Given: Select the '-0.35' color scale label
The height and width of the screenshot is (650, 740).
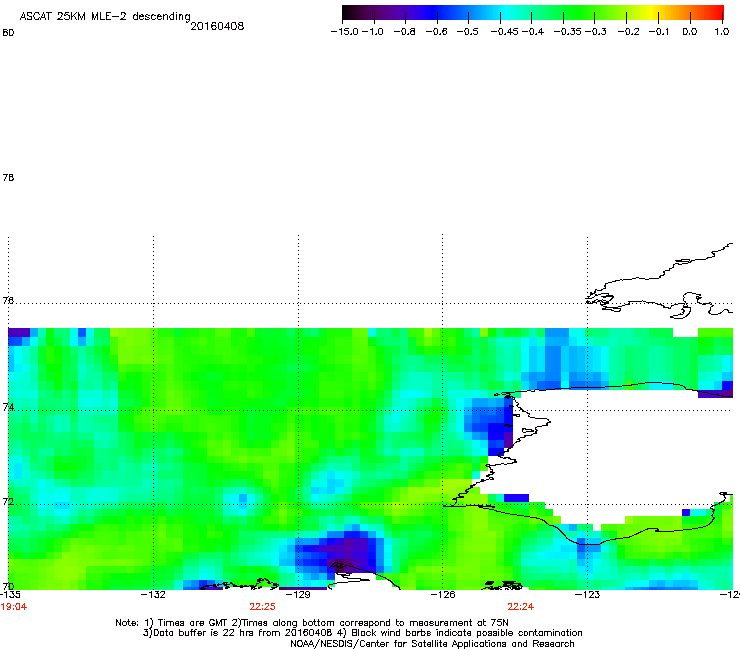Looking at the screenshot, I should (x=568, y=32).
